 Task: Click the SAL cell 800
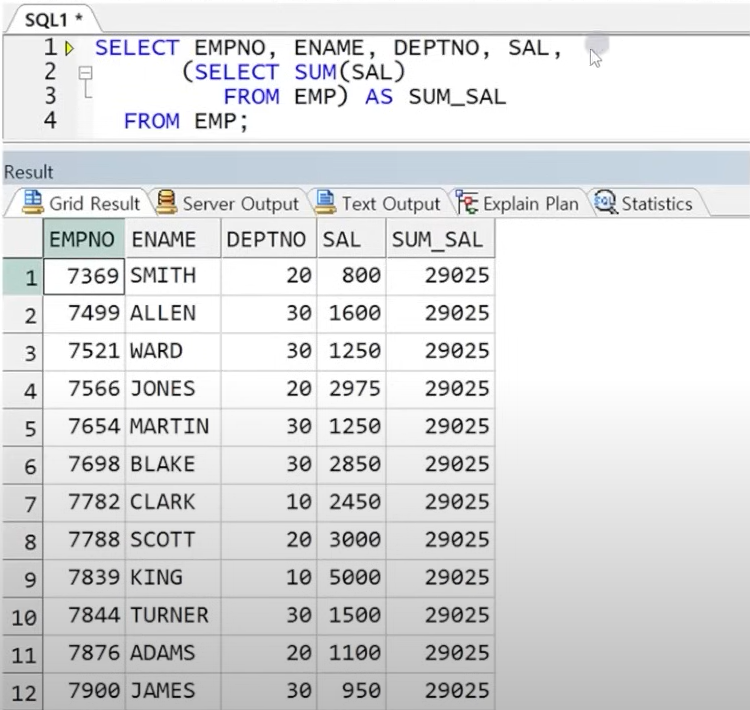[x=352, y=276]
